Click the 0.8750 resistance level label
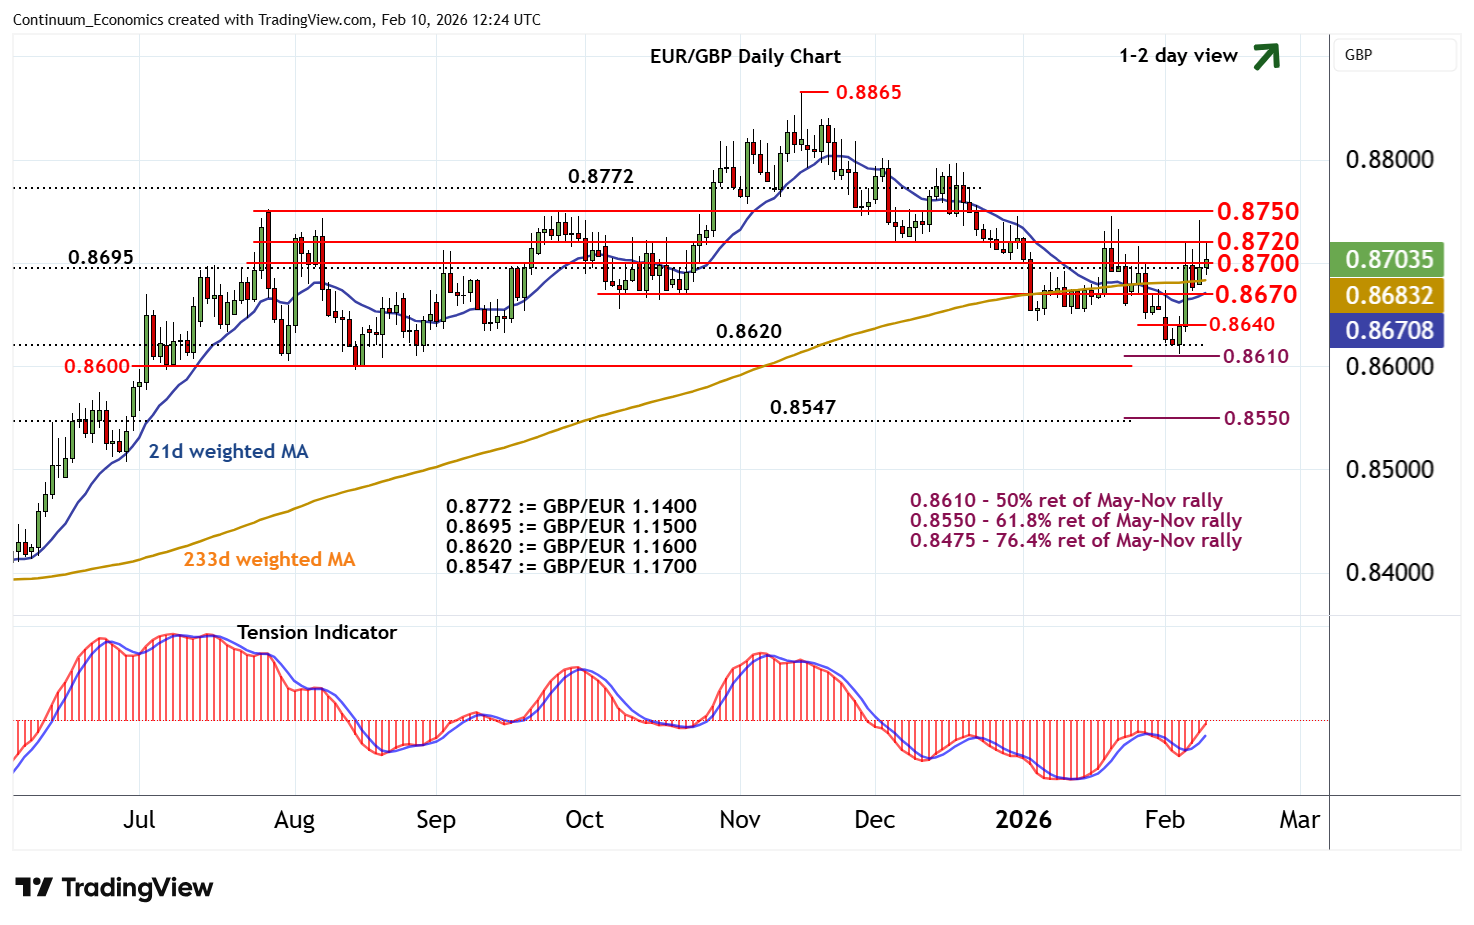 click(1257, 211)
